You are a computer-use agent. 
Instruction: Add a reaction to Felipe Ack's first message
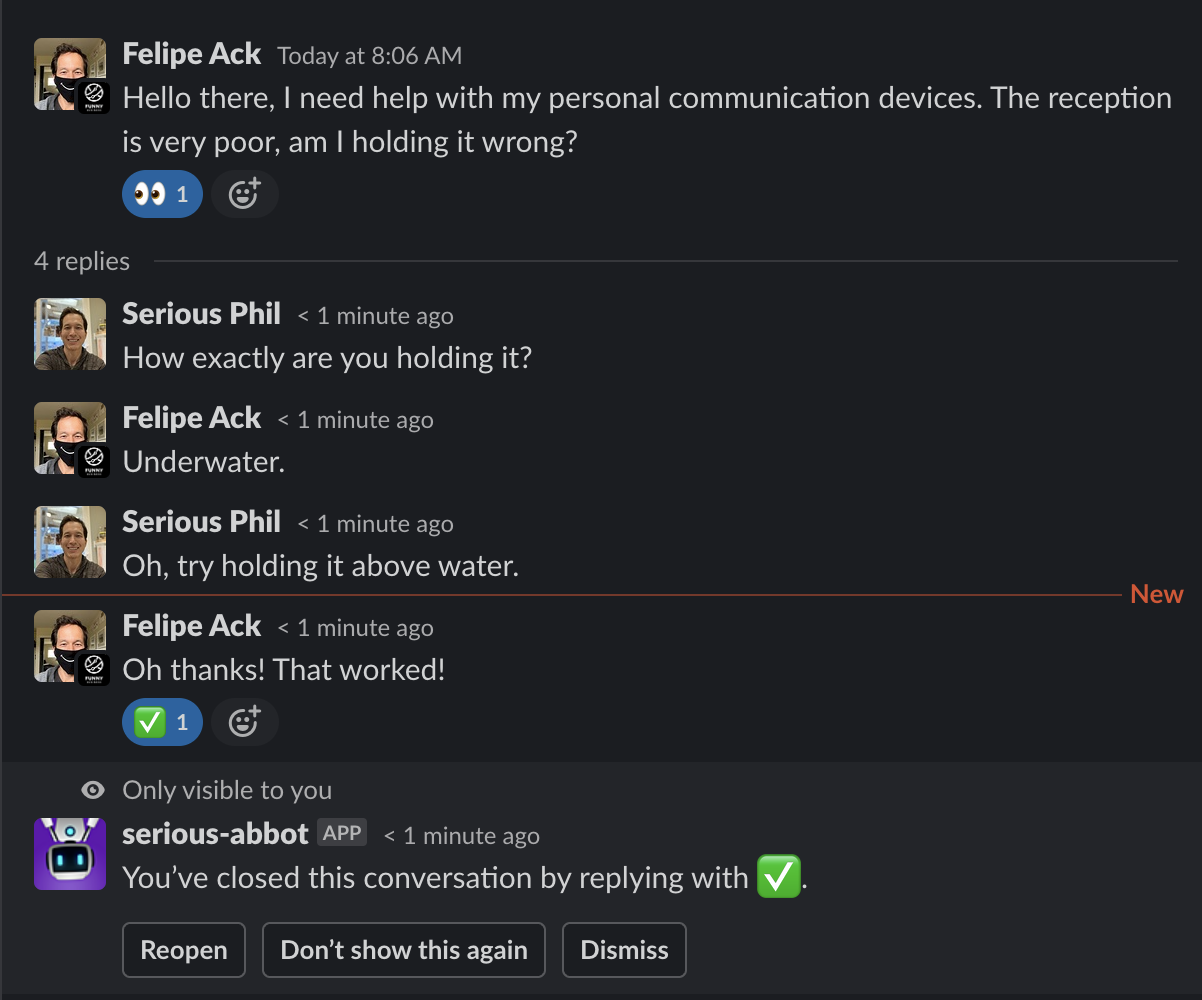244,193
